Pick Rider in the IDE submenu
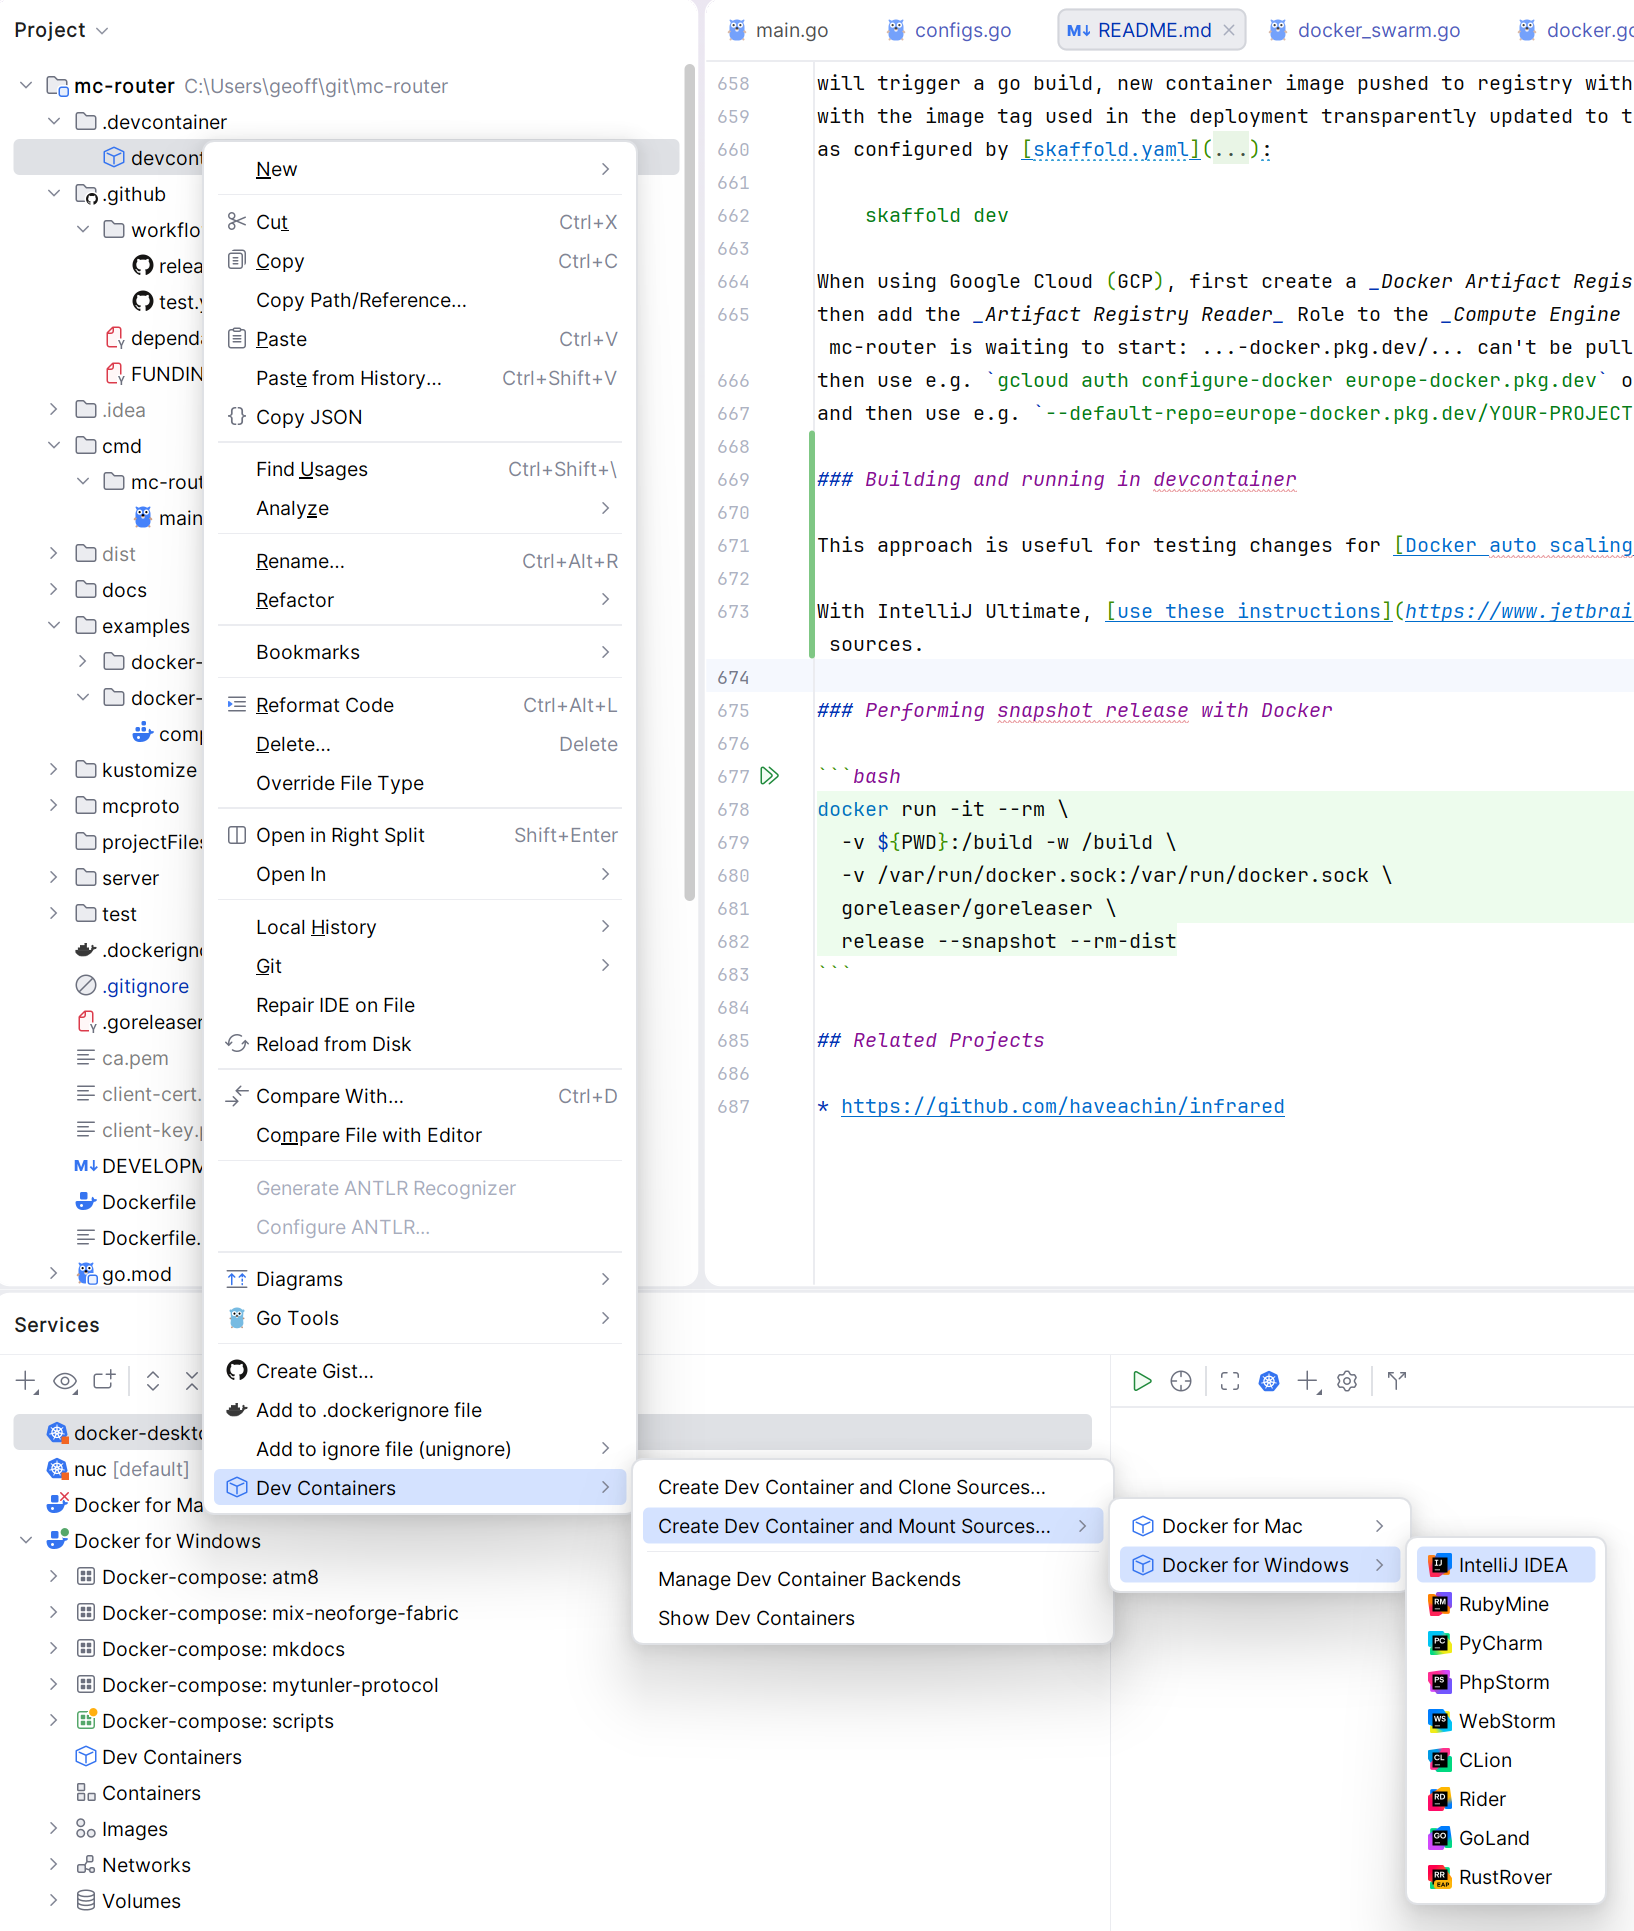The image size is (1634, 1931). click(1505, 1799)
